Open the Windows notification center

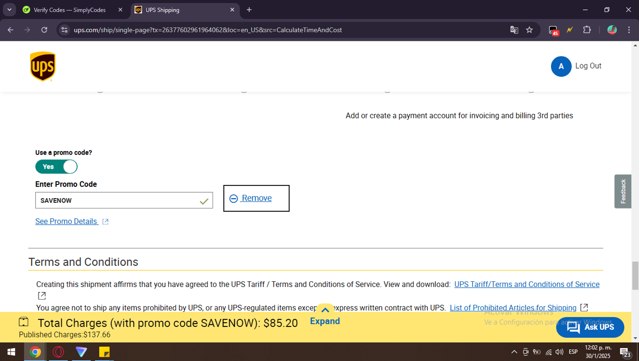(625, 352)
